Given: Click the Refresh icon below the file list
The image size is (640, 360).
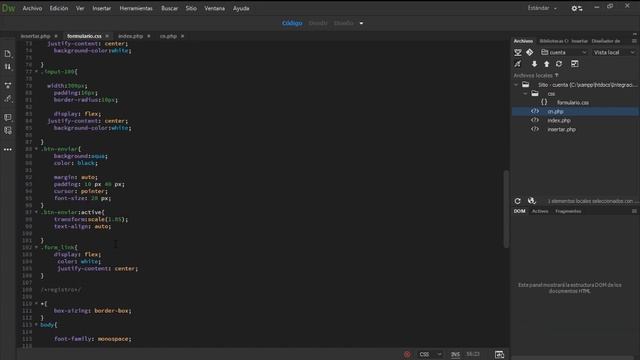Looking at the screenshot, I should 518,201.
